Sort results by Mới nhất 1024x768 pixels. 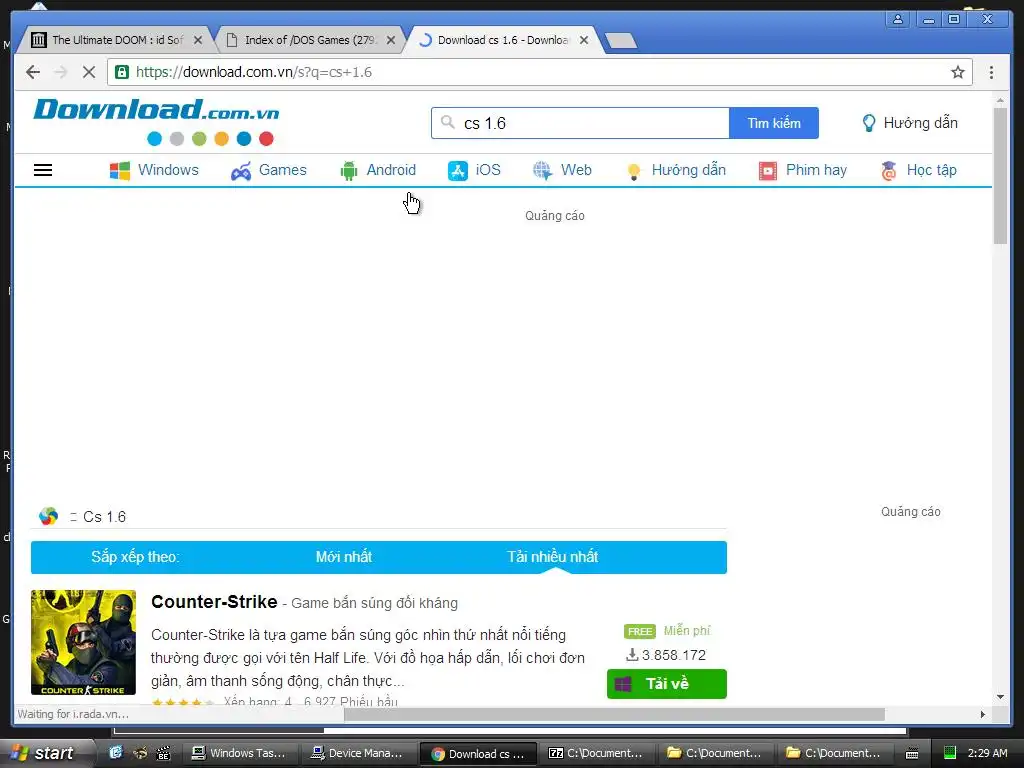point(344,556)
